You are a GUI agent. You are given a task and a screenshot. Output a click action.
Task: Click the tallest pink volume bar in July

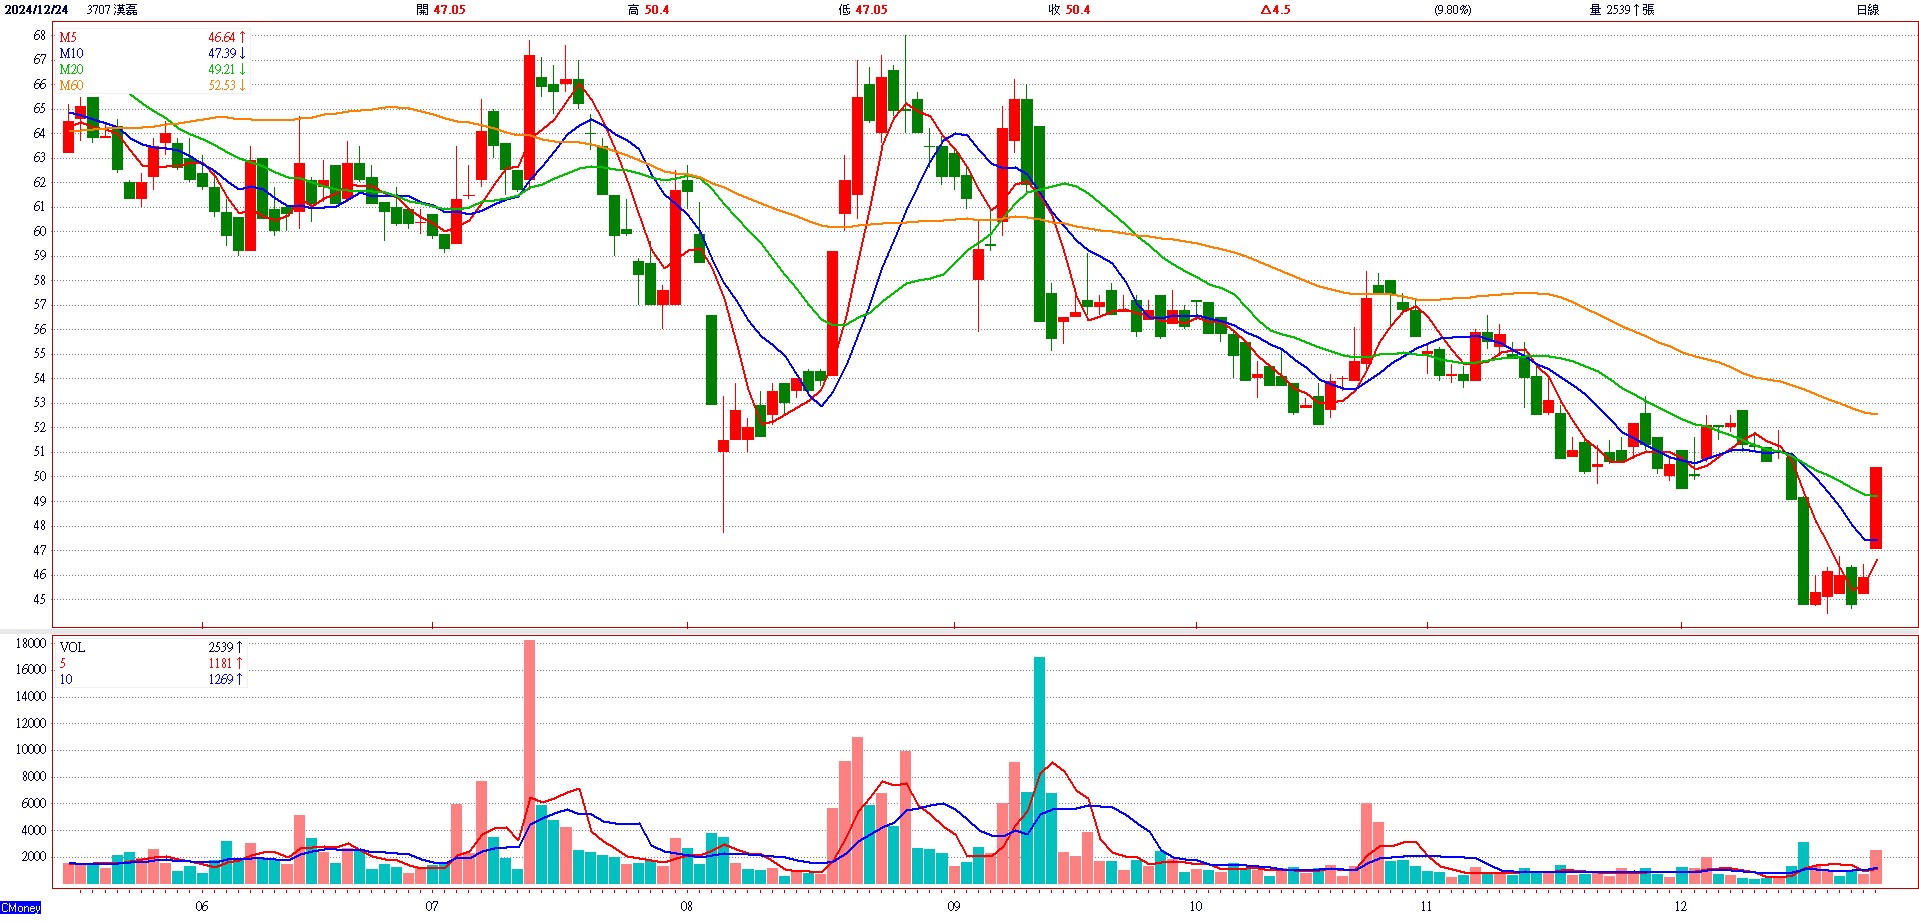coord(529,760)
